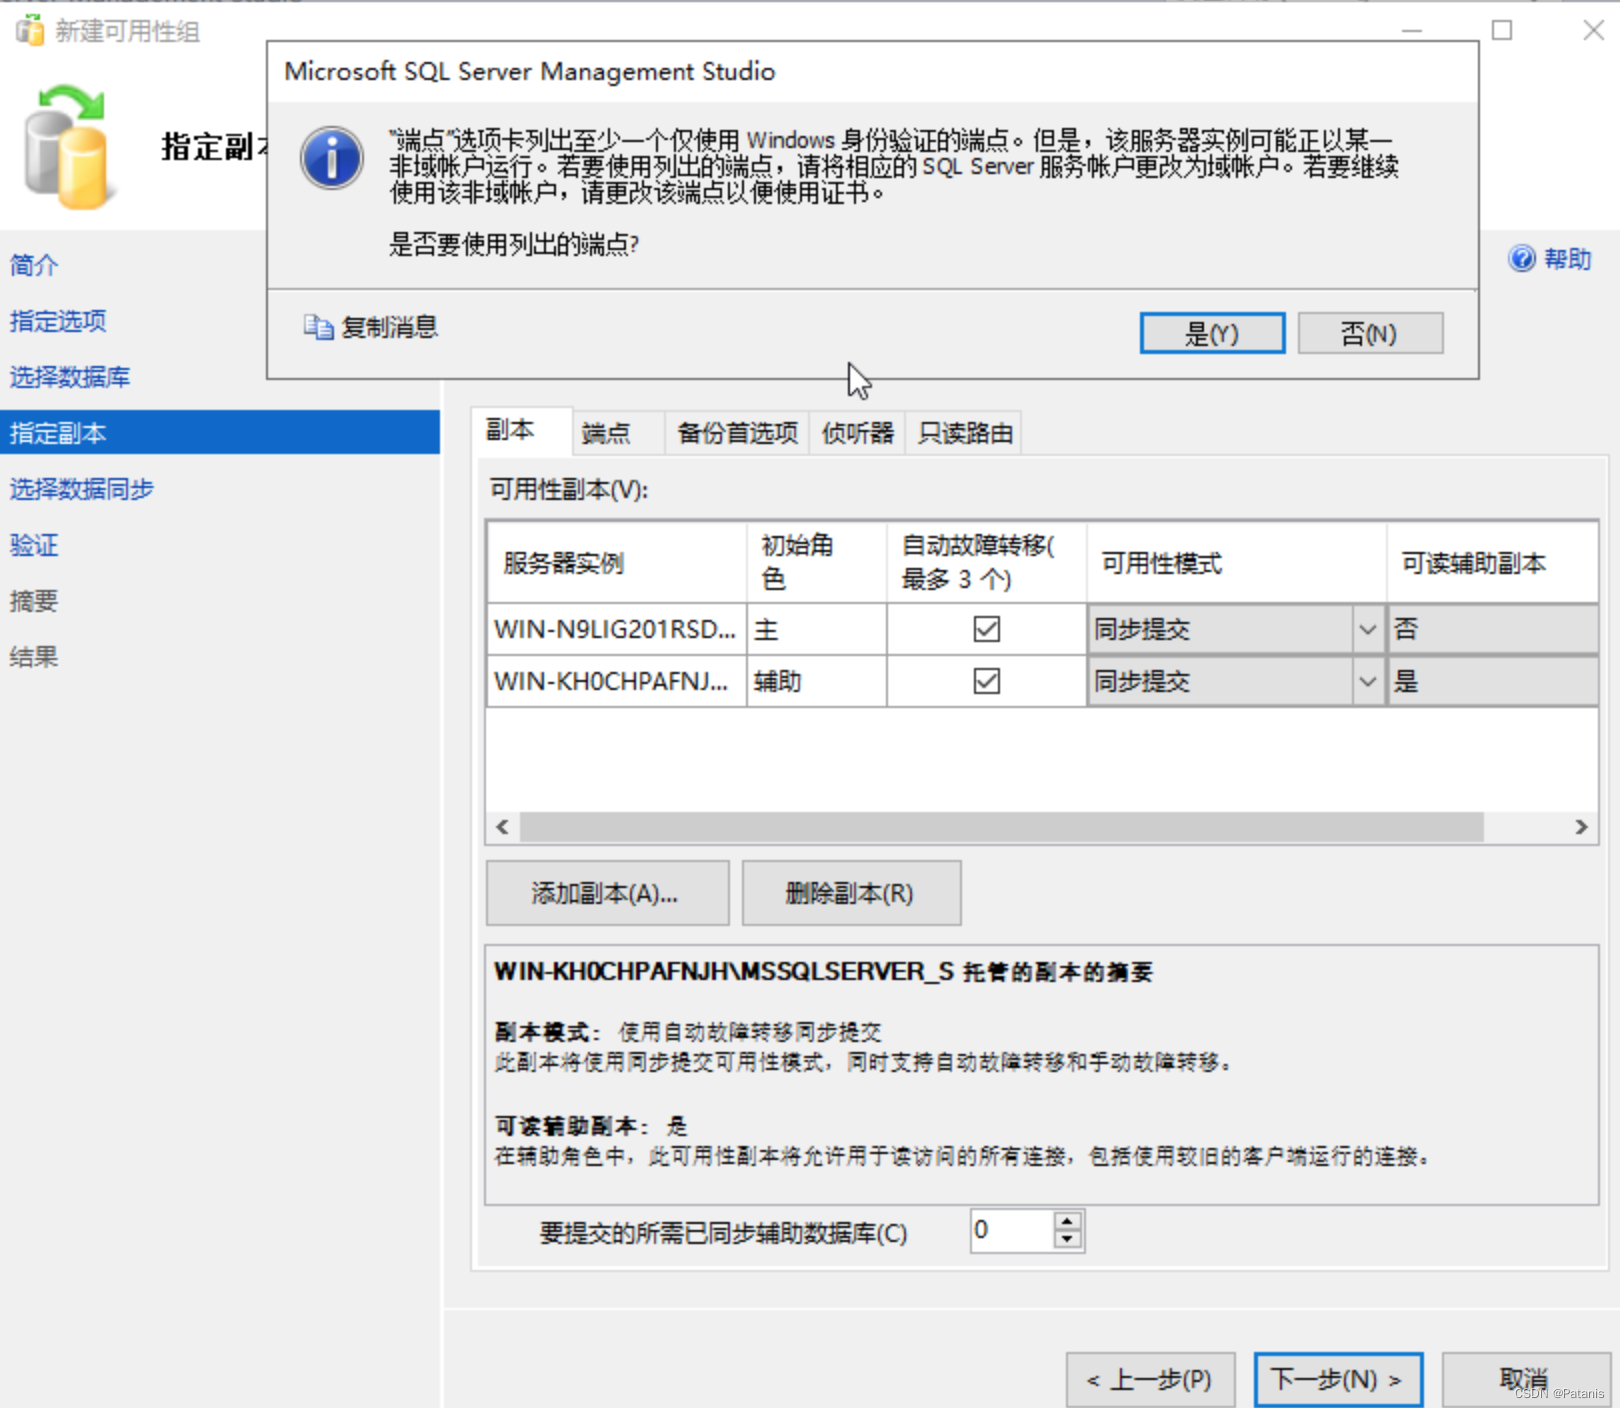Open the 侦听器 tab
The width and height of the screenshot is (1620, 1408).
[x=857, y=433]
